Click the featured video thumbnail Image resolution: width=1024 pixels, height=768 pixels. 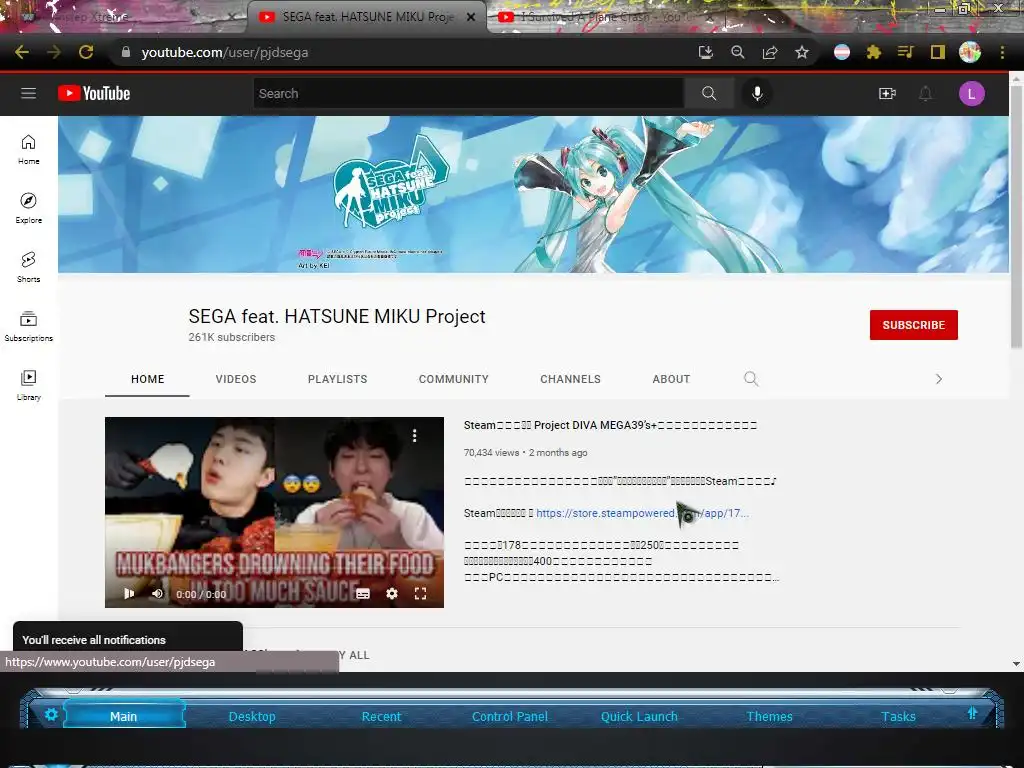coord(274,512)
